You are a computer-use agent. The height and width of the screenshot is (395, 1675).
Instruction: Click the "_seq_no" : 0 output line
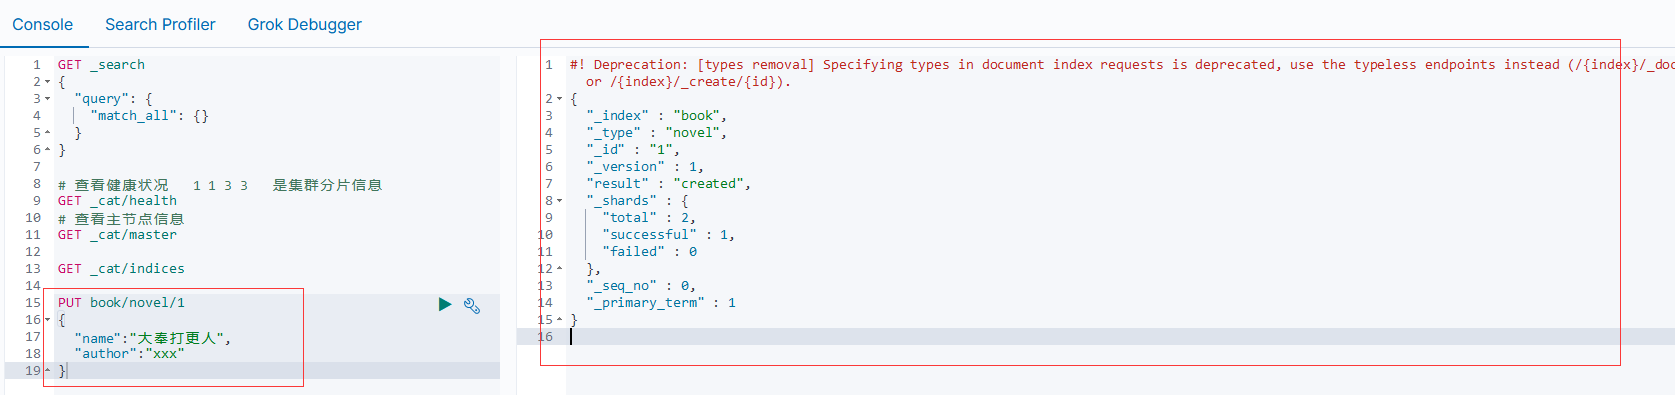point(640,286)
